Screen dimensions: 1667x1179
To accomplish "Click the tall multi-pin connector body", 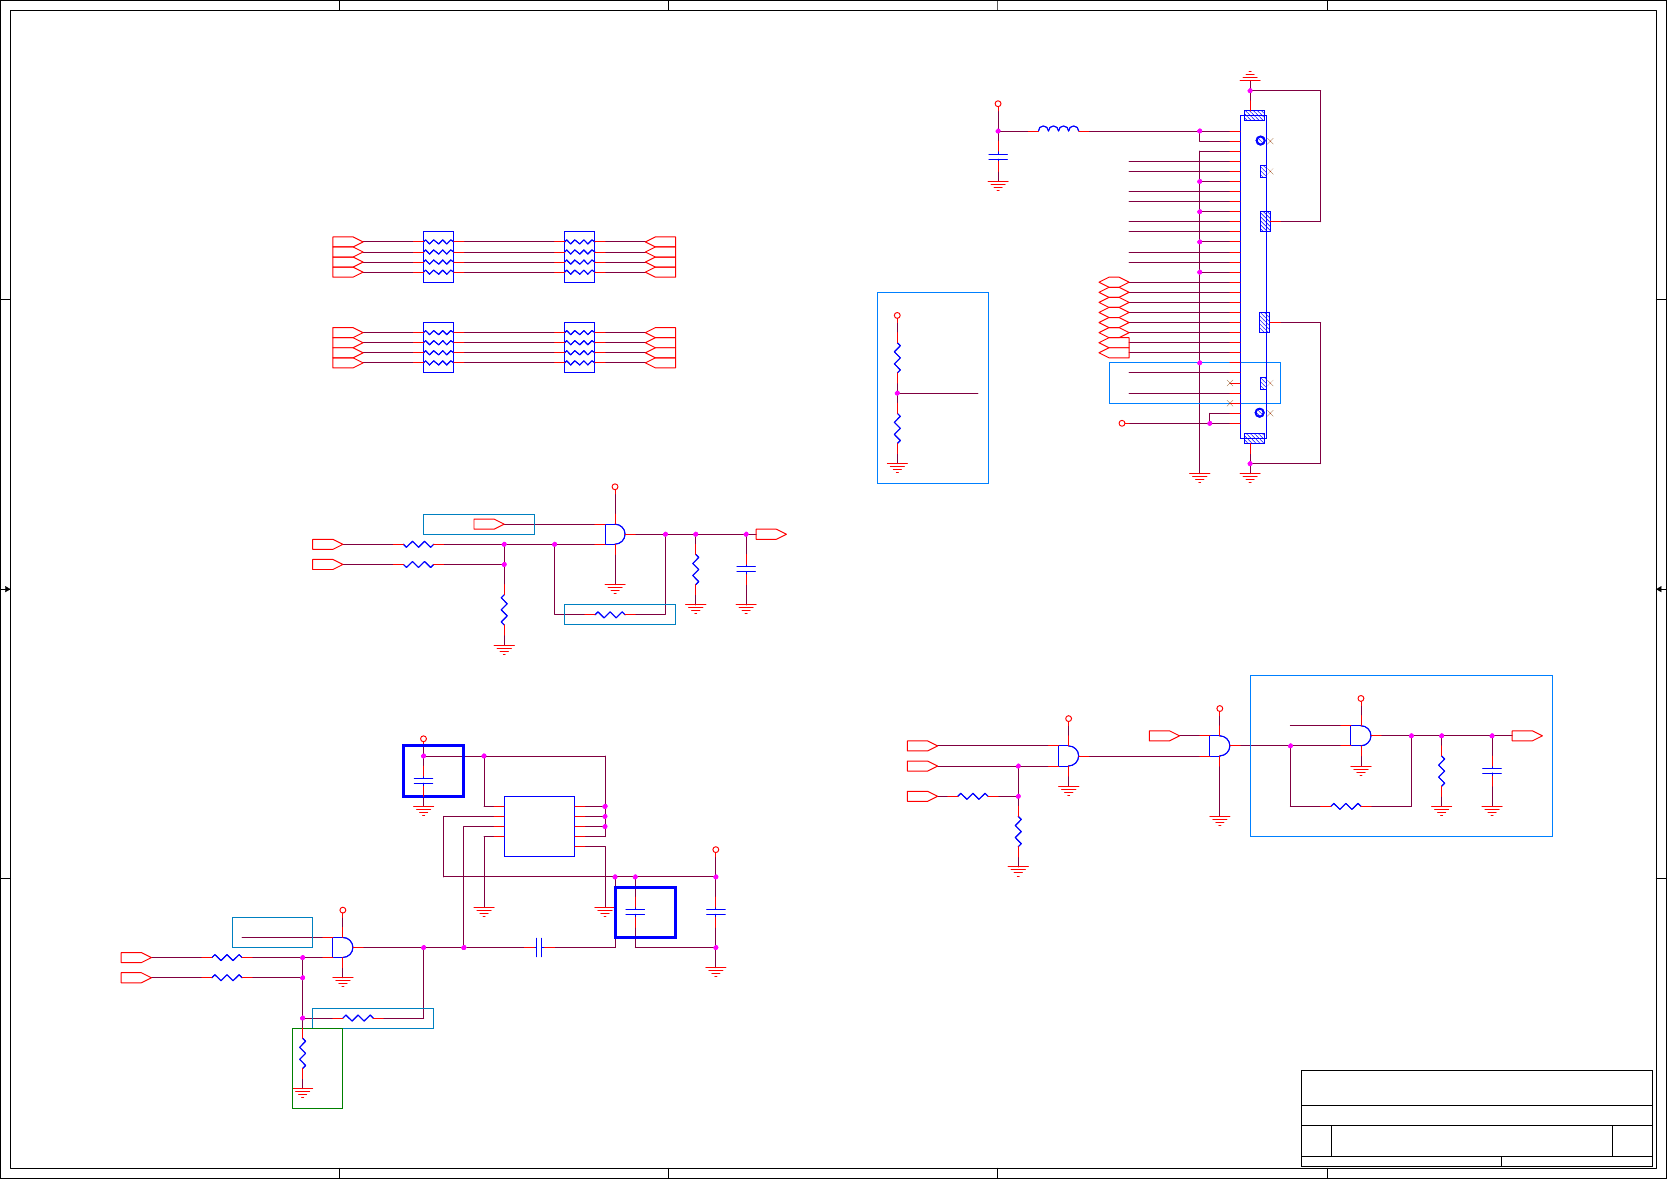I will point(1253,277).
